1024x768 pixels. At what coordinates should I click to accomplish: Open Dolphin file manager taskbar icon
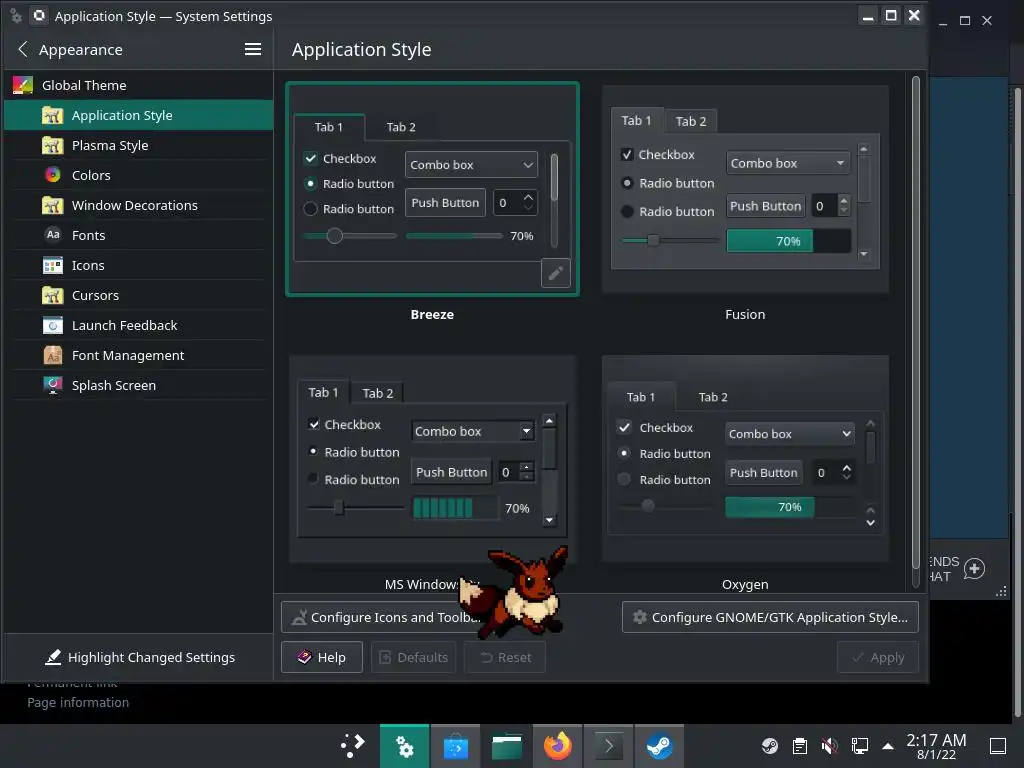[506, 746]
